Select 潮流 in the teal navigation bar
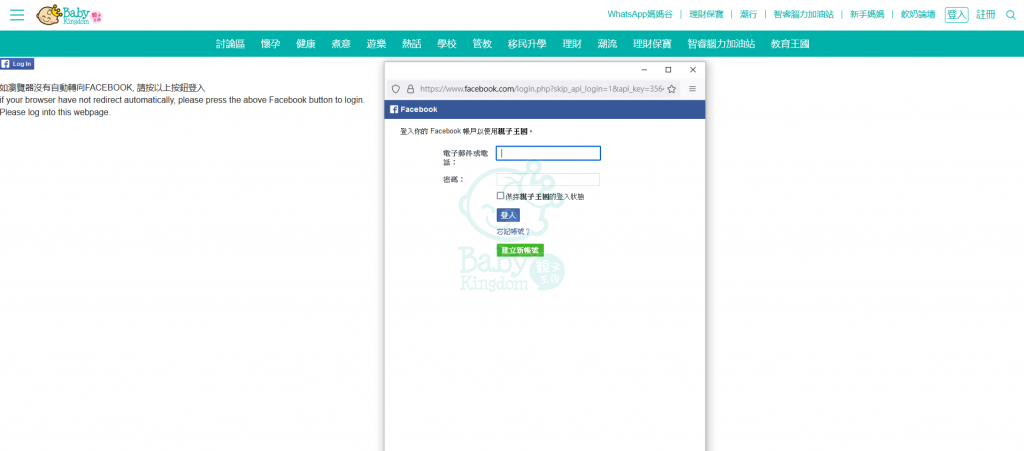This screenshot has height=451, width=1024. [607, 44]
